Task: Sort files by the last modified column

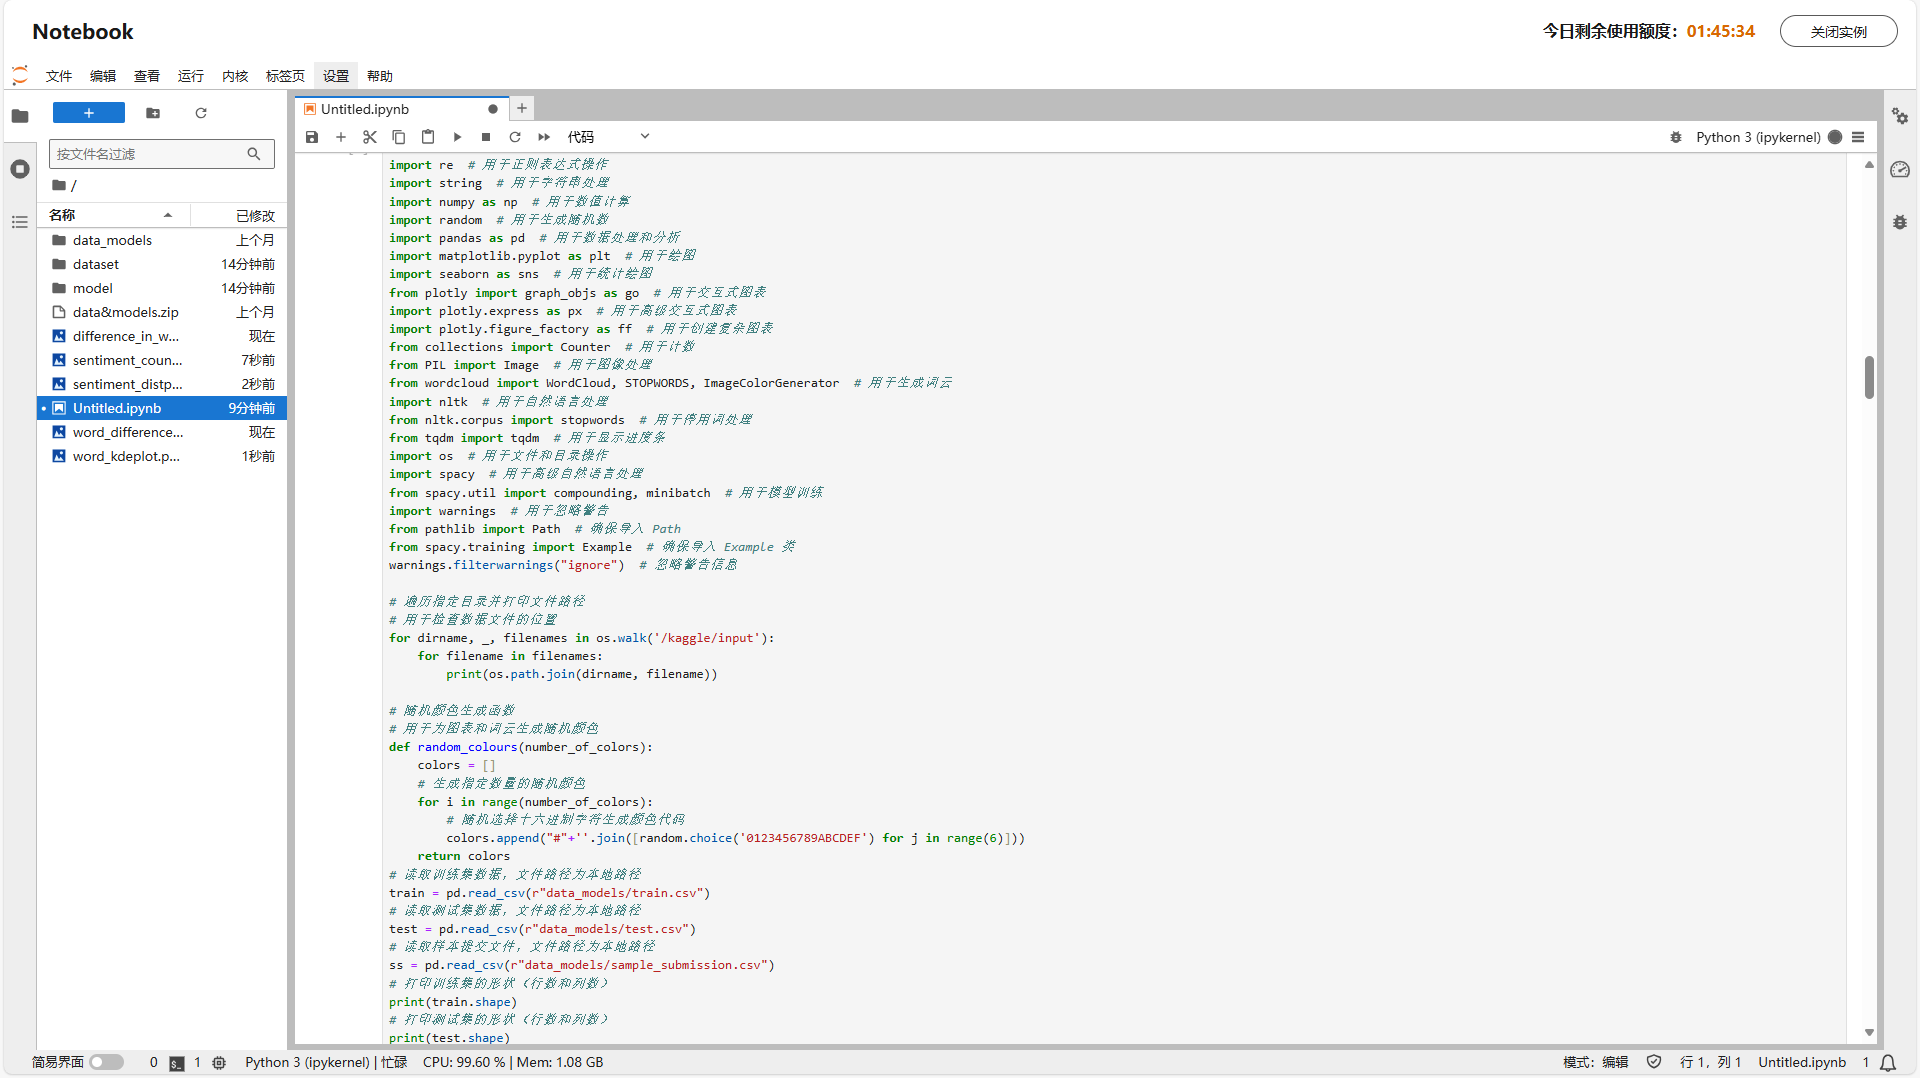Action: (x=240, y=215)
